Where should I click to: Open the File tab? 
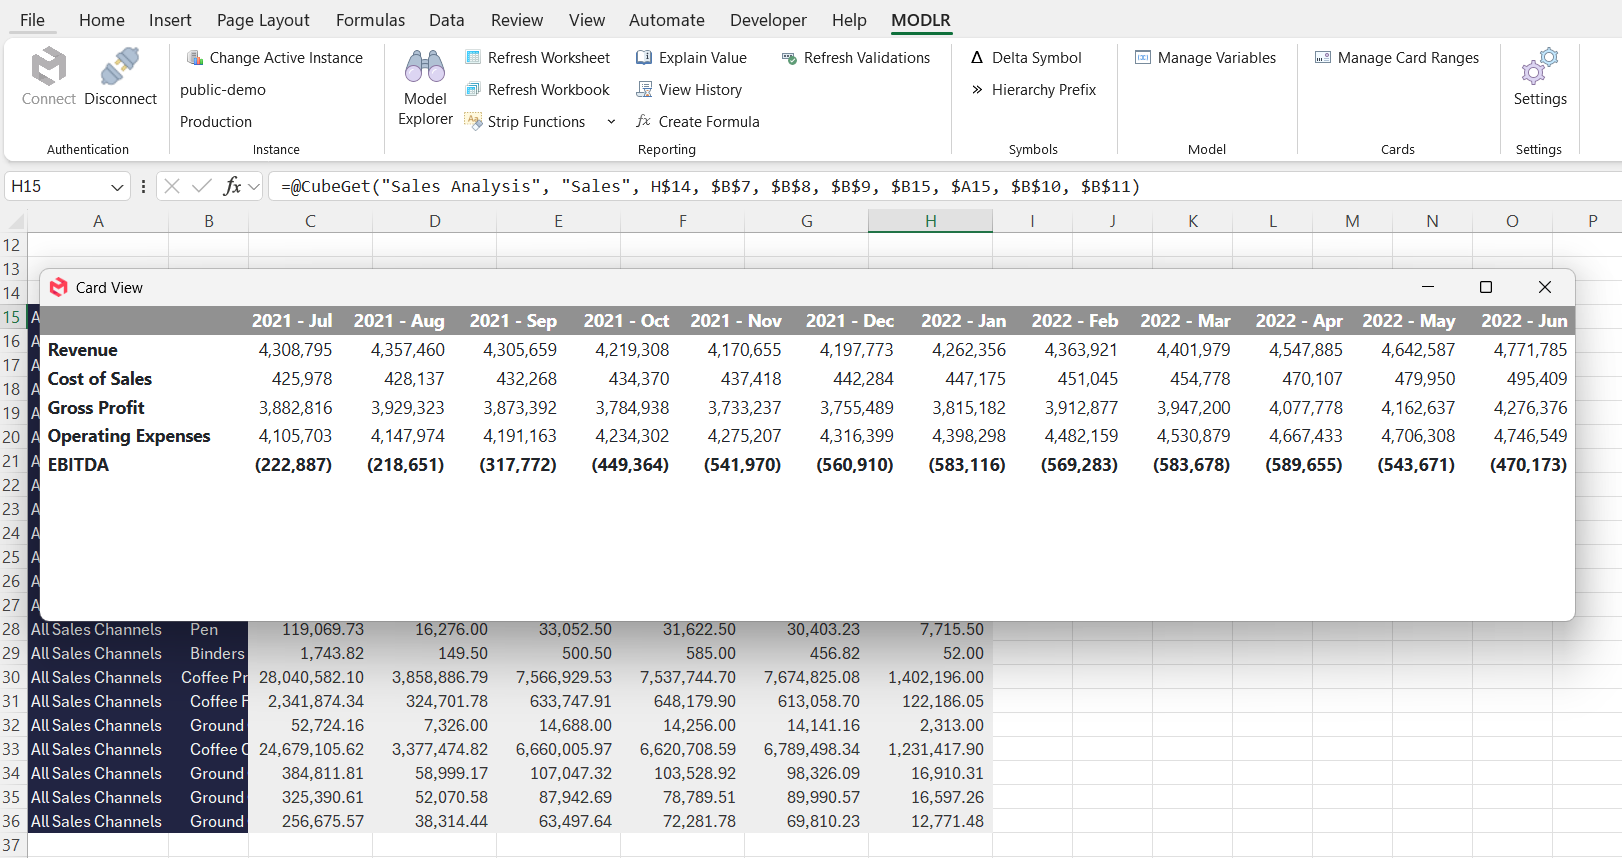click(32, 20)
